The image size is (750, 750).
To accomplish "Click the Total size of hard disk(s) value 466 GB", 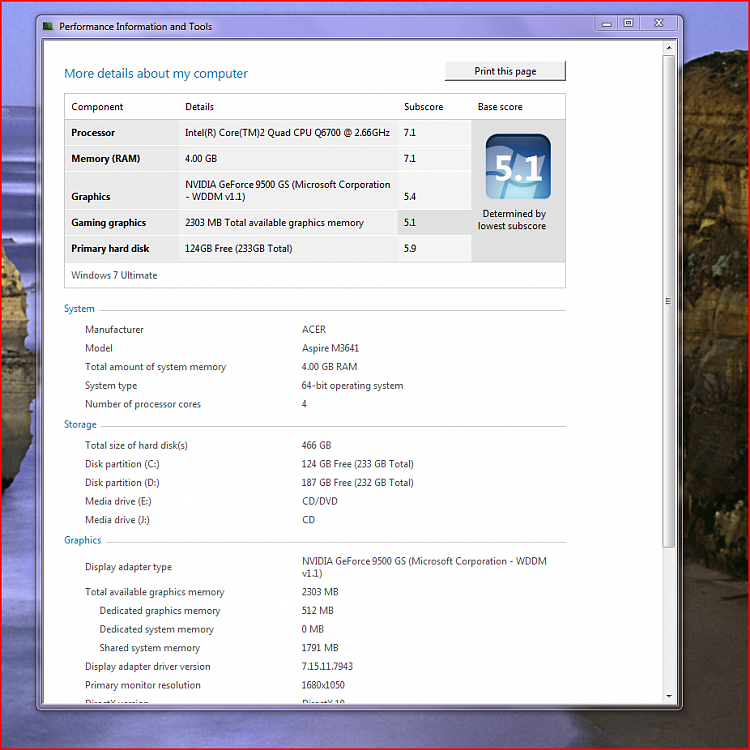I will click(x=316, y=445).
